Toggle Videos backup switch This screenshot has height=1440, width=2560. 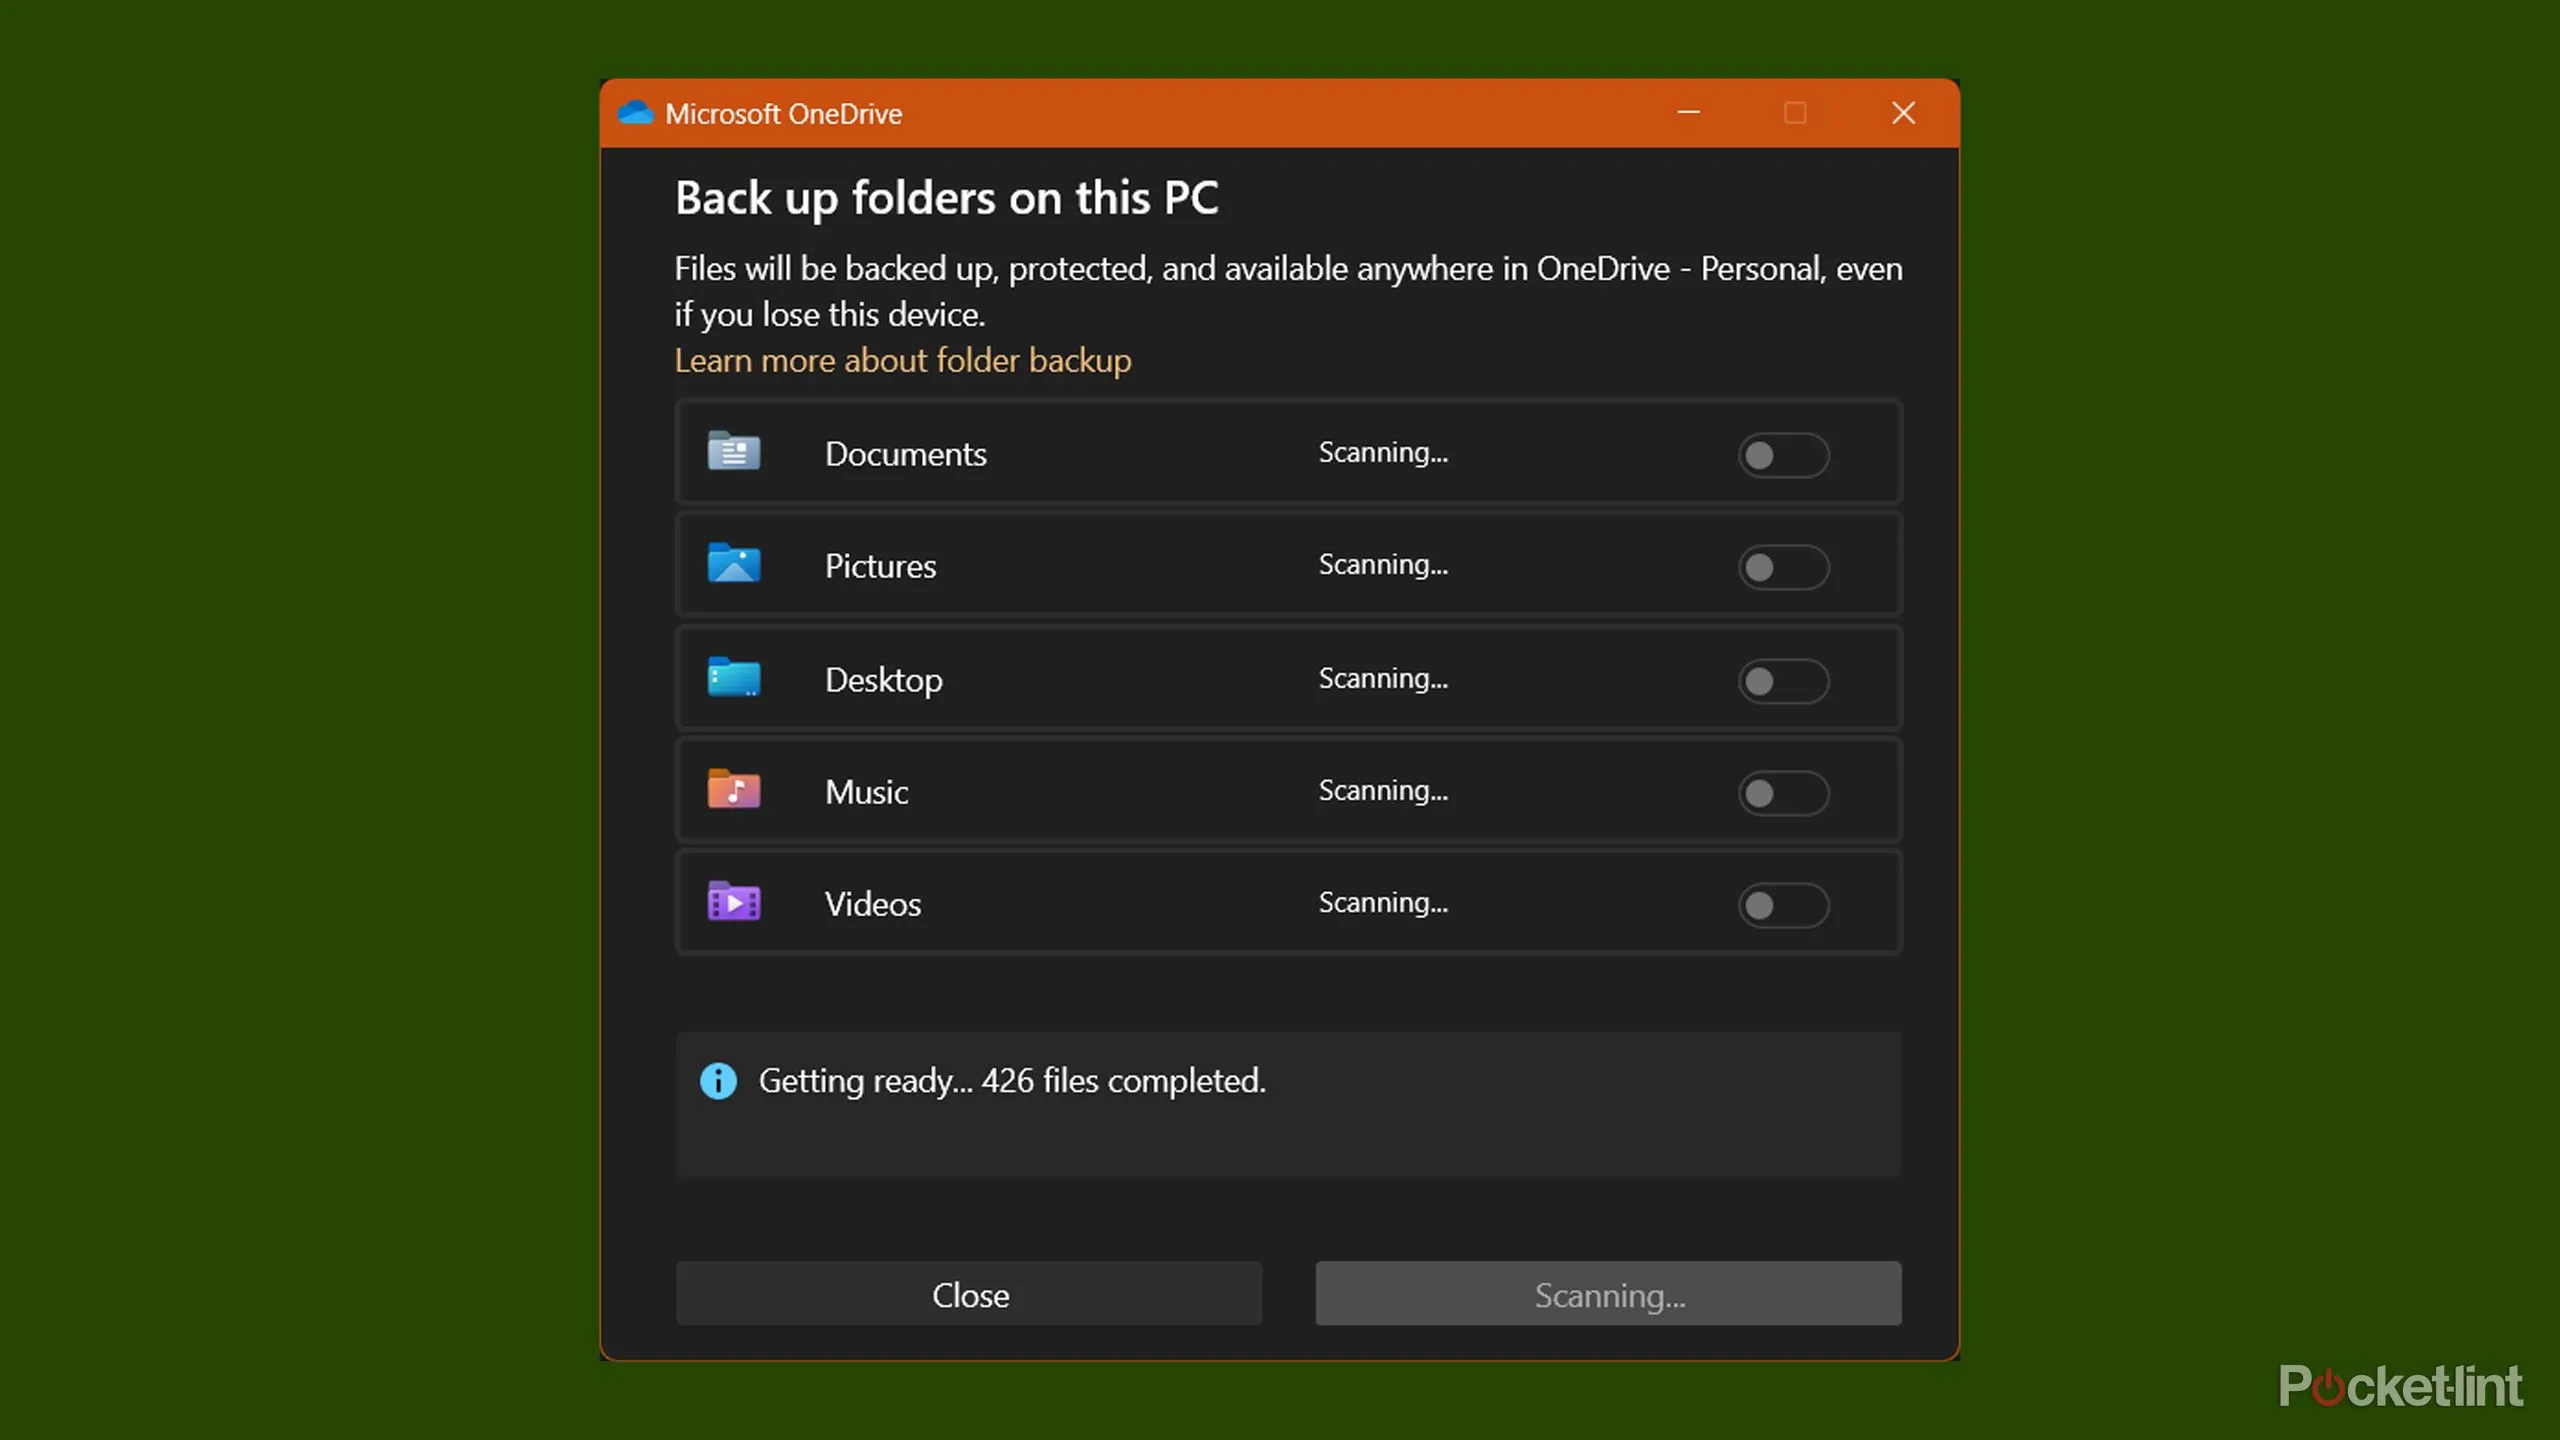pos(1783,907)
